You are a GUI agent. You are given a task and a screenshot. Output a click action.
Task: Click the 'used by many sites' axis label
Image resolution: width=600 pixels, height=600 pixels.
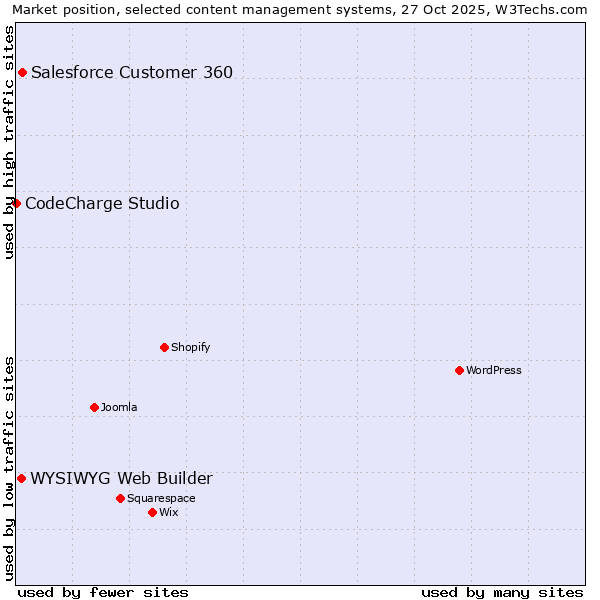pos(502,592)
